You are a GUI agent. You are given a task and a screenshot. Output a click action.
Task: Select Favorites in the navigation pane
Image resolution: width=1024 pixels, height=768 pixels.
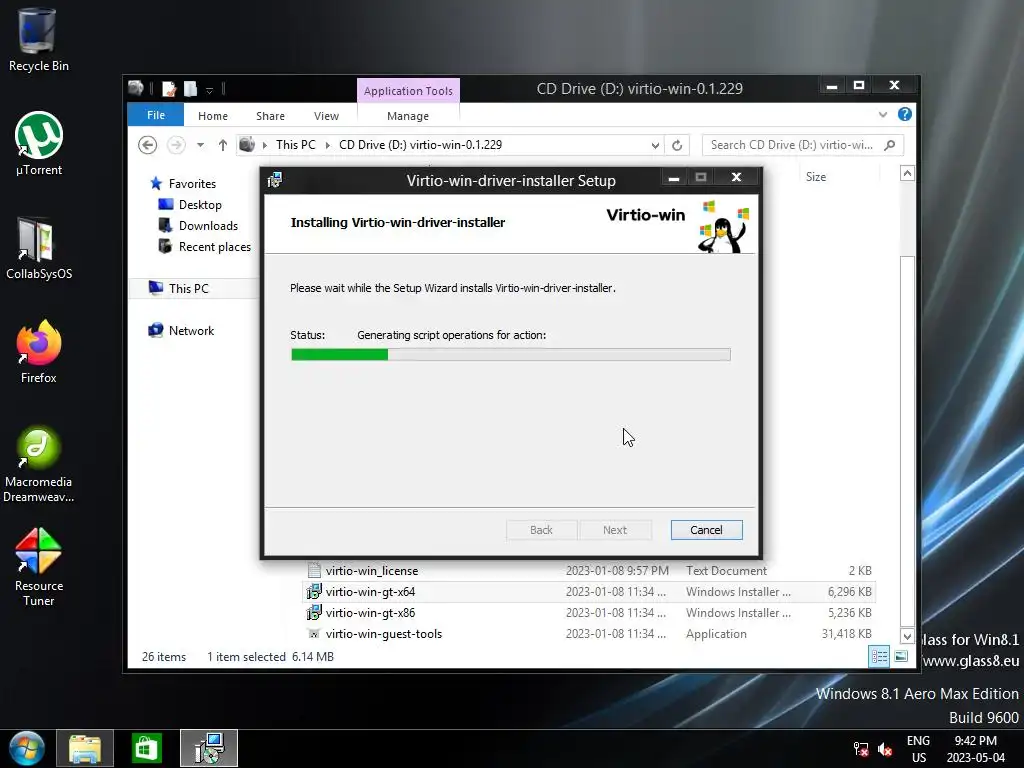click(191, 184)
